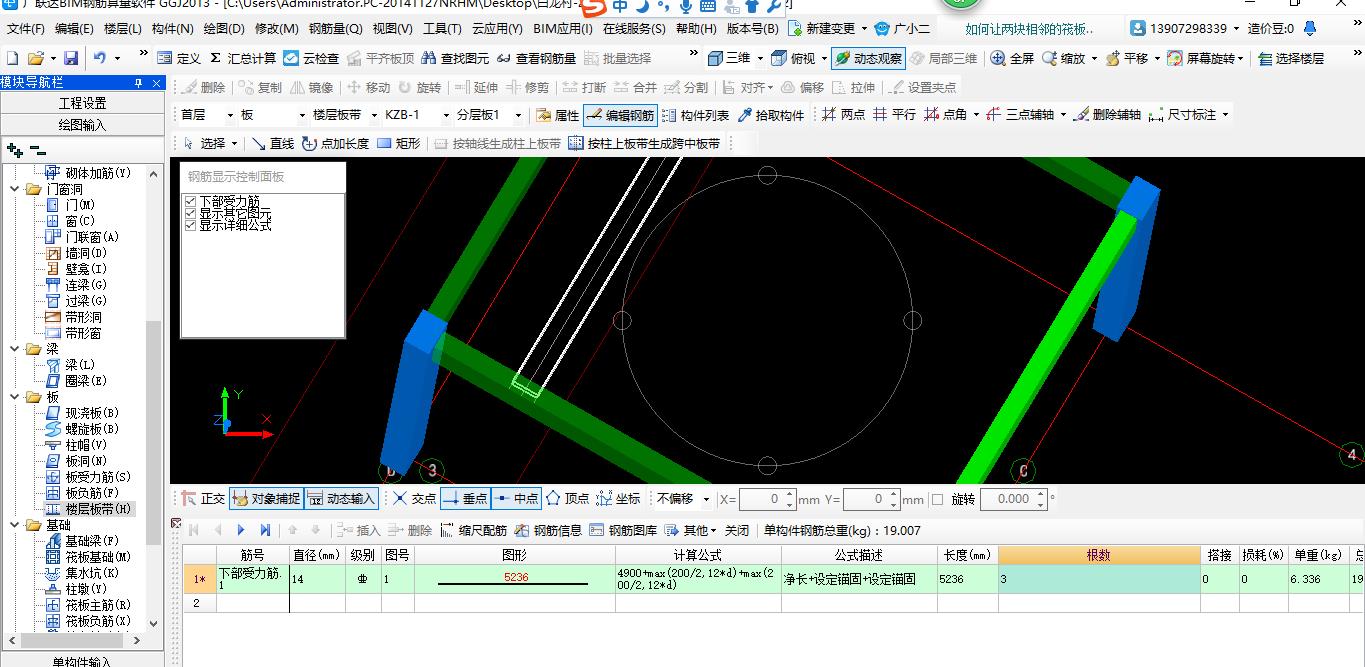1365x667 pixels.
Task: Activate 动态观察 dynamic view tool
Action: point(868,59)
